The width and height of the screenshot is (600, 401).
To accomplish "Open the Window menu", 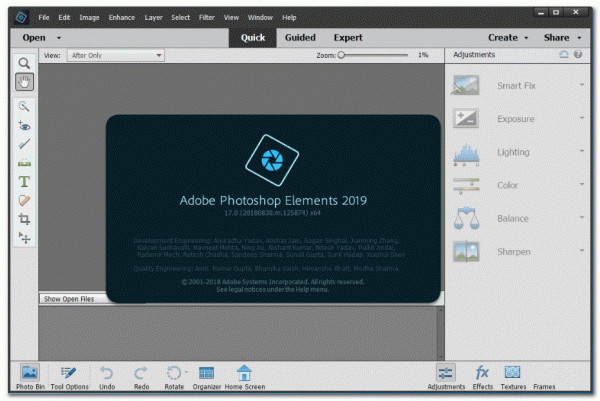I will (260, 18).
